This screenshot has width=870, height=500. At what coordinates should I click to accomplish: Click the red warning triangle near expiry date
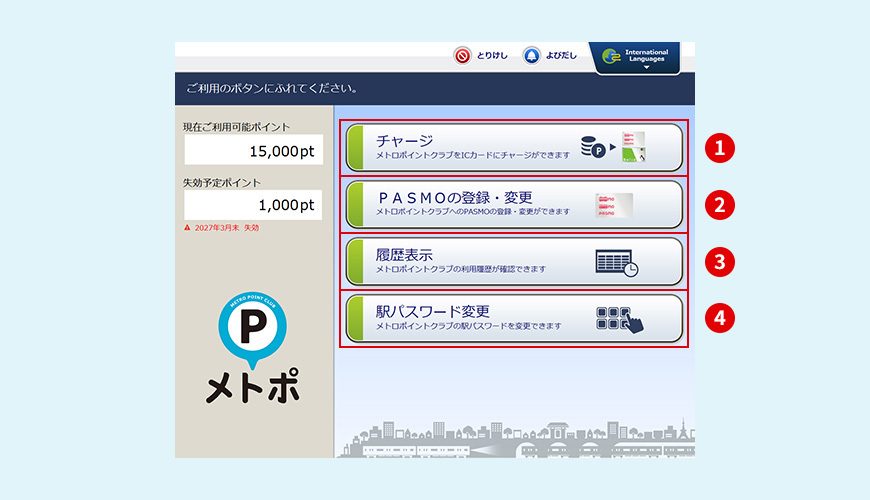pos(187,228)
